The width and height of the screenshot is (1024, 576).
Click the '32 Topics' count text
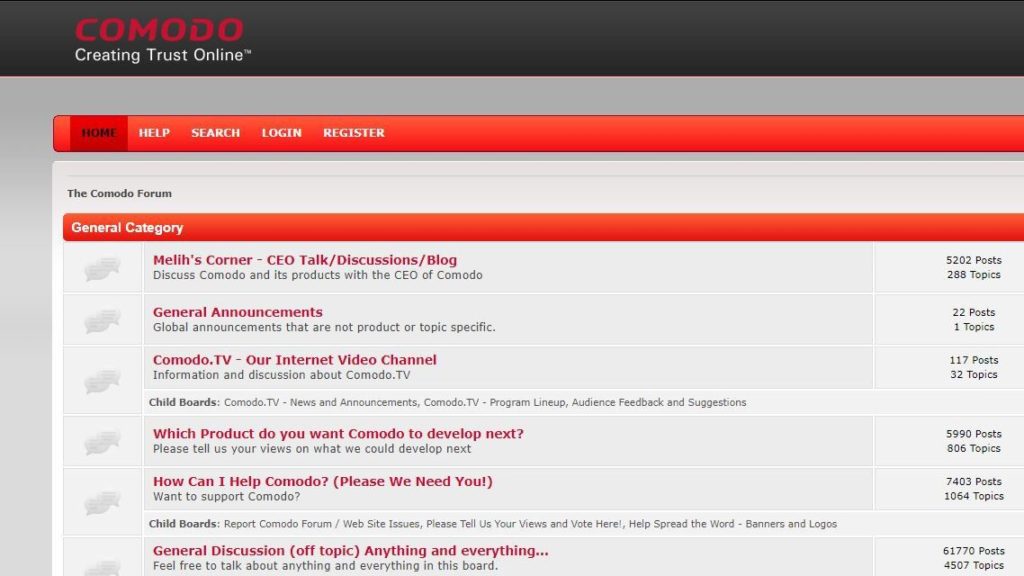click(974, 374)
